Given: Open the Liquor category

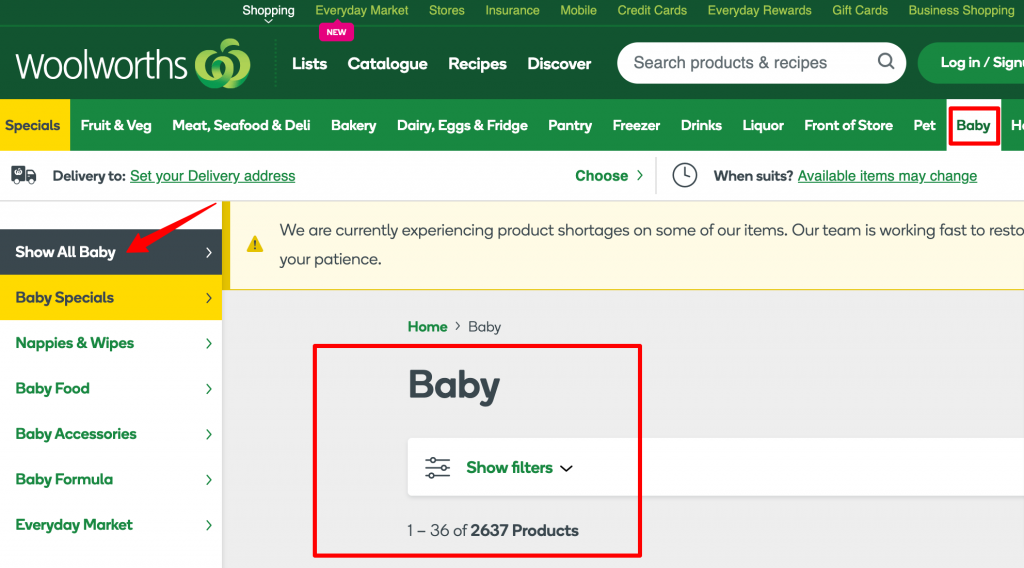Looking at the screenshot, I should [763, 125].
